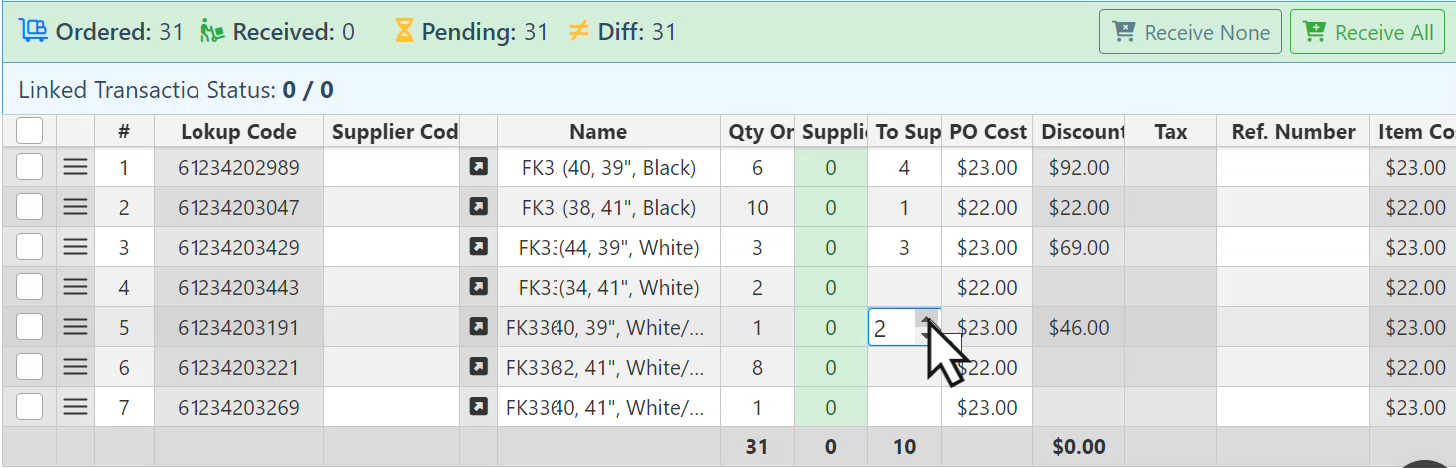
Task: Click the Ref. Number field on row 2
Action: (1292, 207)
